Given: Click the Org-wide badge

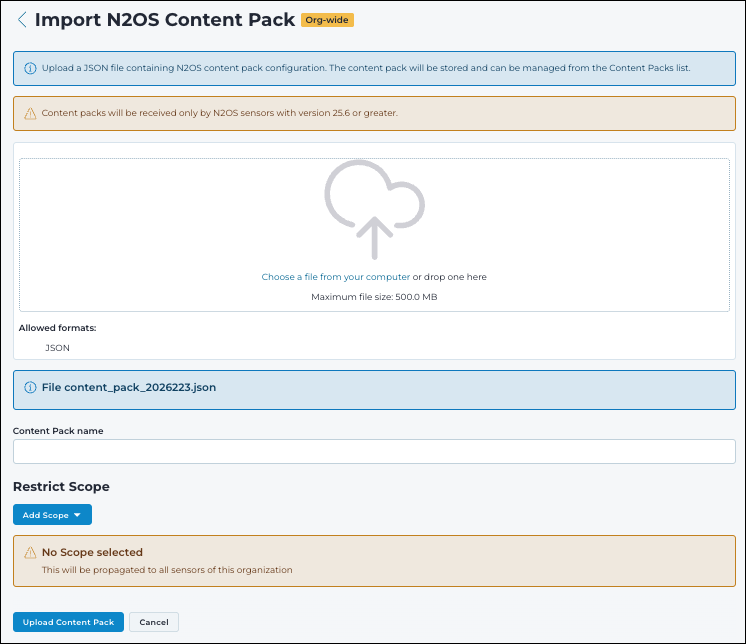Looking at the screenshot, I should (327, 20).
